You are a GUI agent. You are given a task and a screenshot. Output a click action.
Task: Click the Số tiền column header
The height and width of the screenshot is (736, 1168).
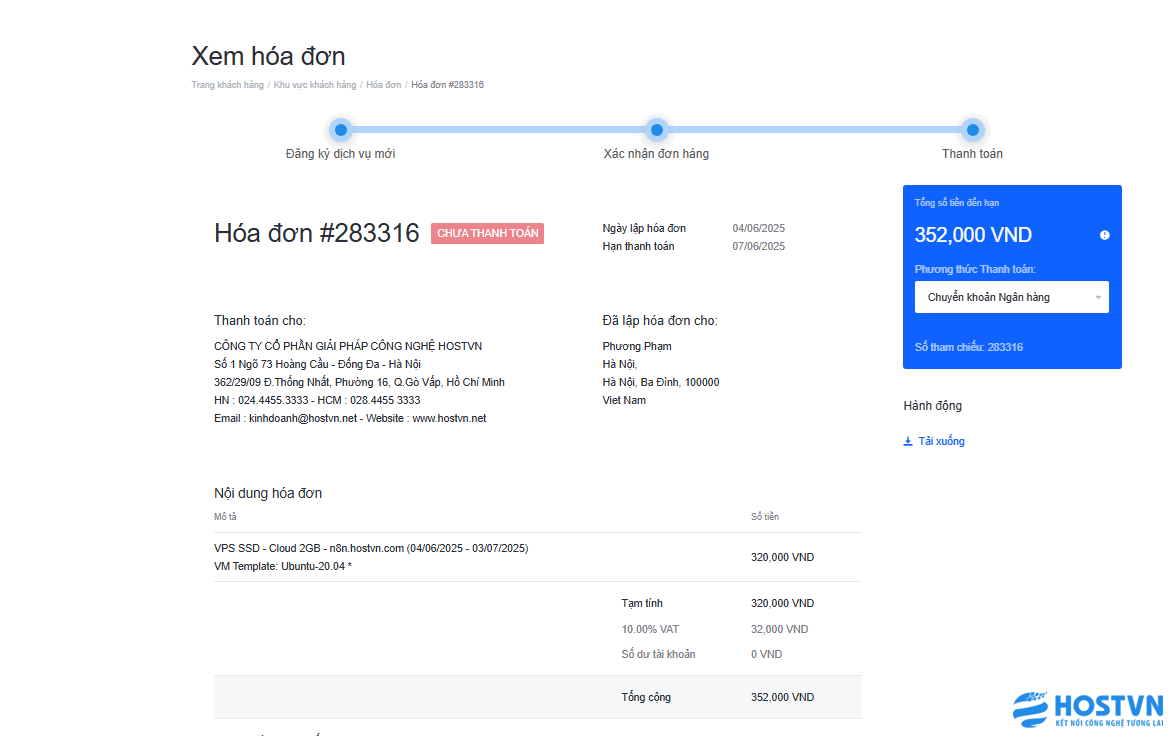click(x=764, y=517)
